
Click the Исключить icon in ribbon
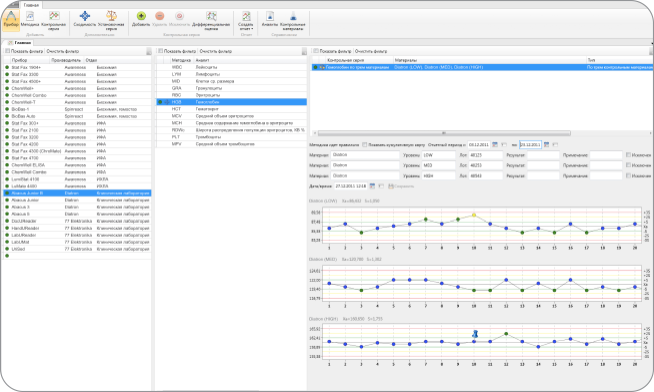coord(179,16)
